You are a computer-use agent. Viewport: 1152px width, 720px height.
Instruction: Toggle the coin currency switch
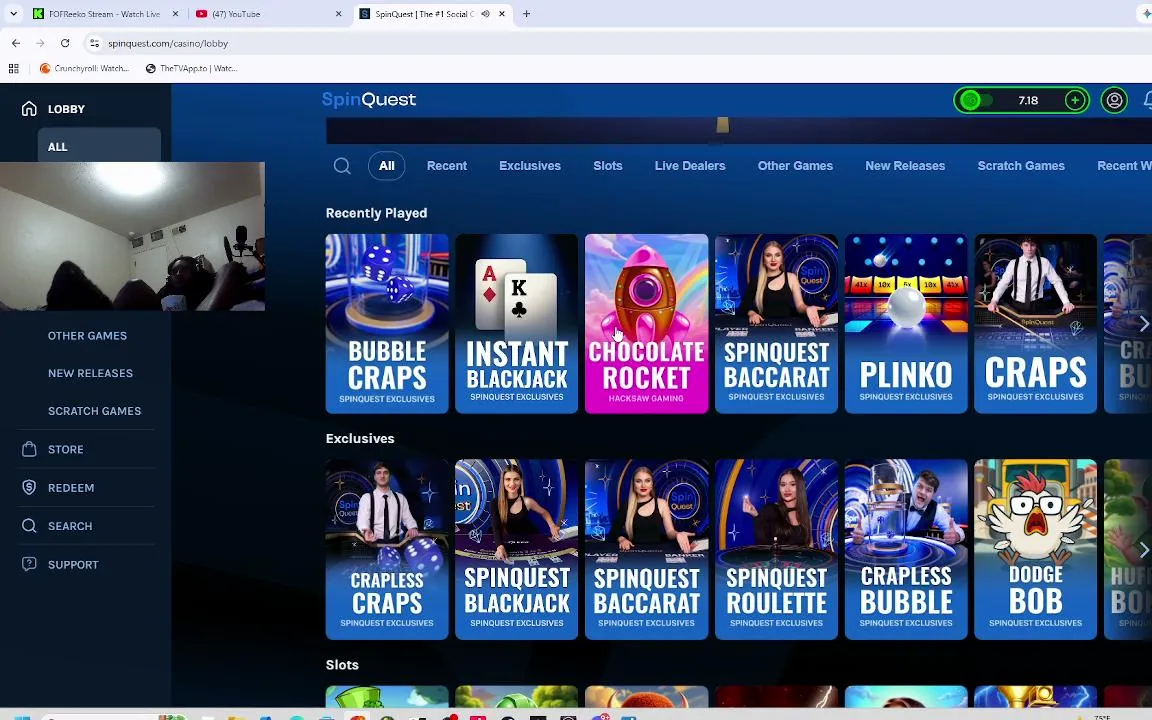coord(976,100)
